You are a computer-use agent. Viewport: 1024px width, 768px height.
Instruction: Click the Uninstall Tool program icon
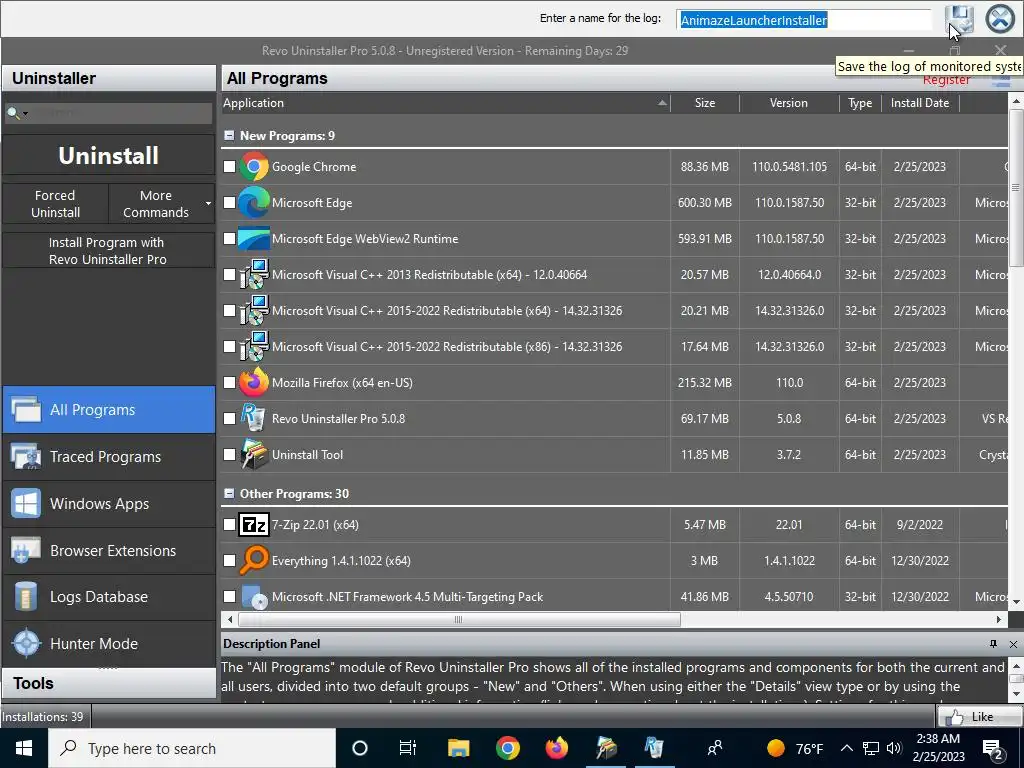click(253, 454)
